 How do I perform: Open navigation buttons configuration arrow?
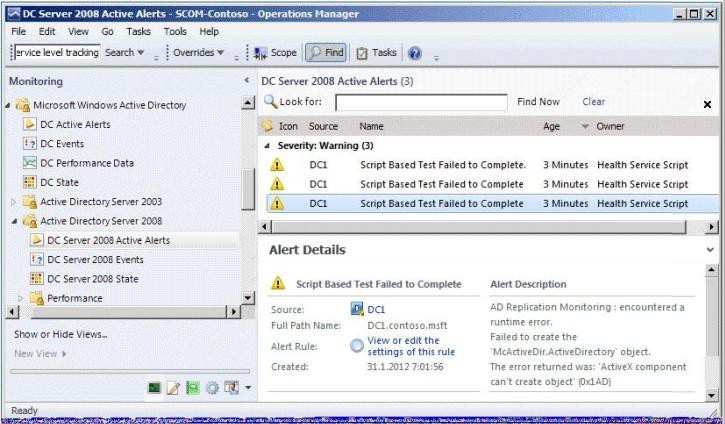[x=248, y=387]
